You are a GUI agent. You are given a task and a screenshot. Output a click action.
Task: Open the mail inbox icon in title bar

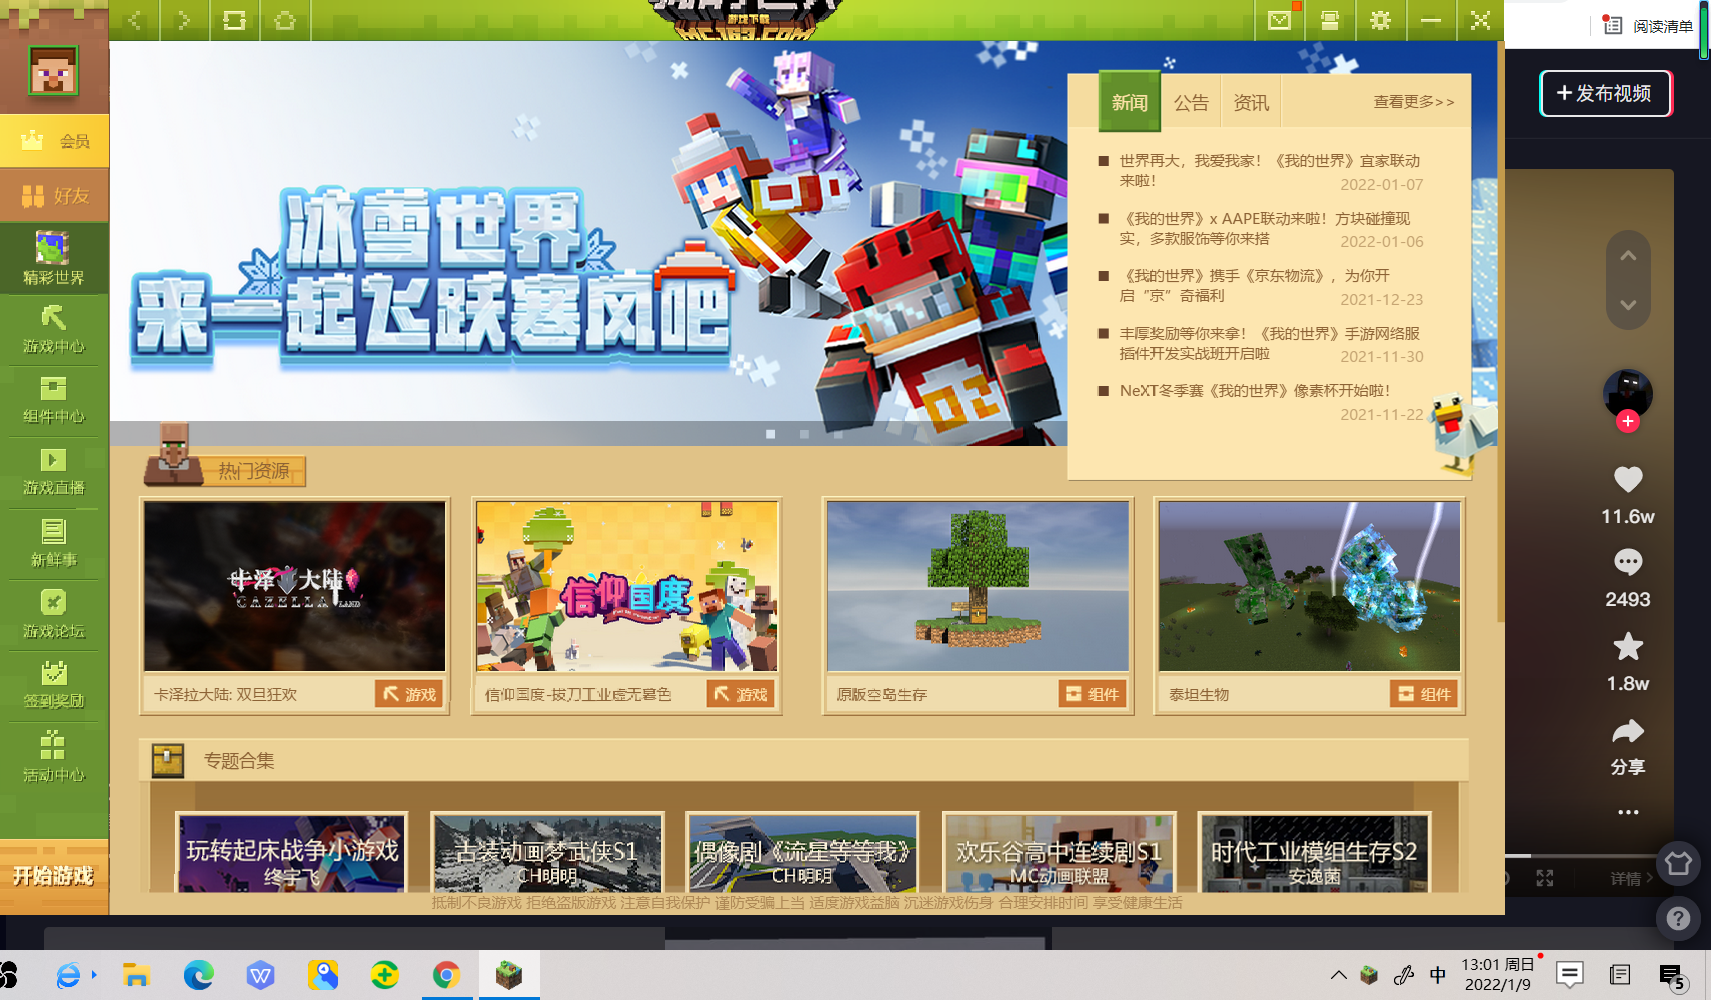pos(1280,20)
